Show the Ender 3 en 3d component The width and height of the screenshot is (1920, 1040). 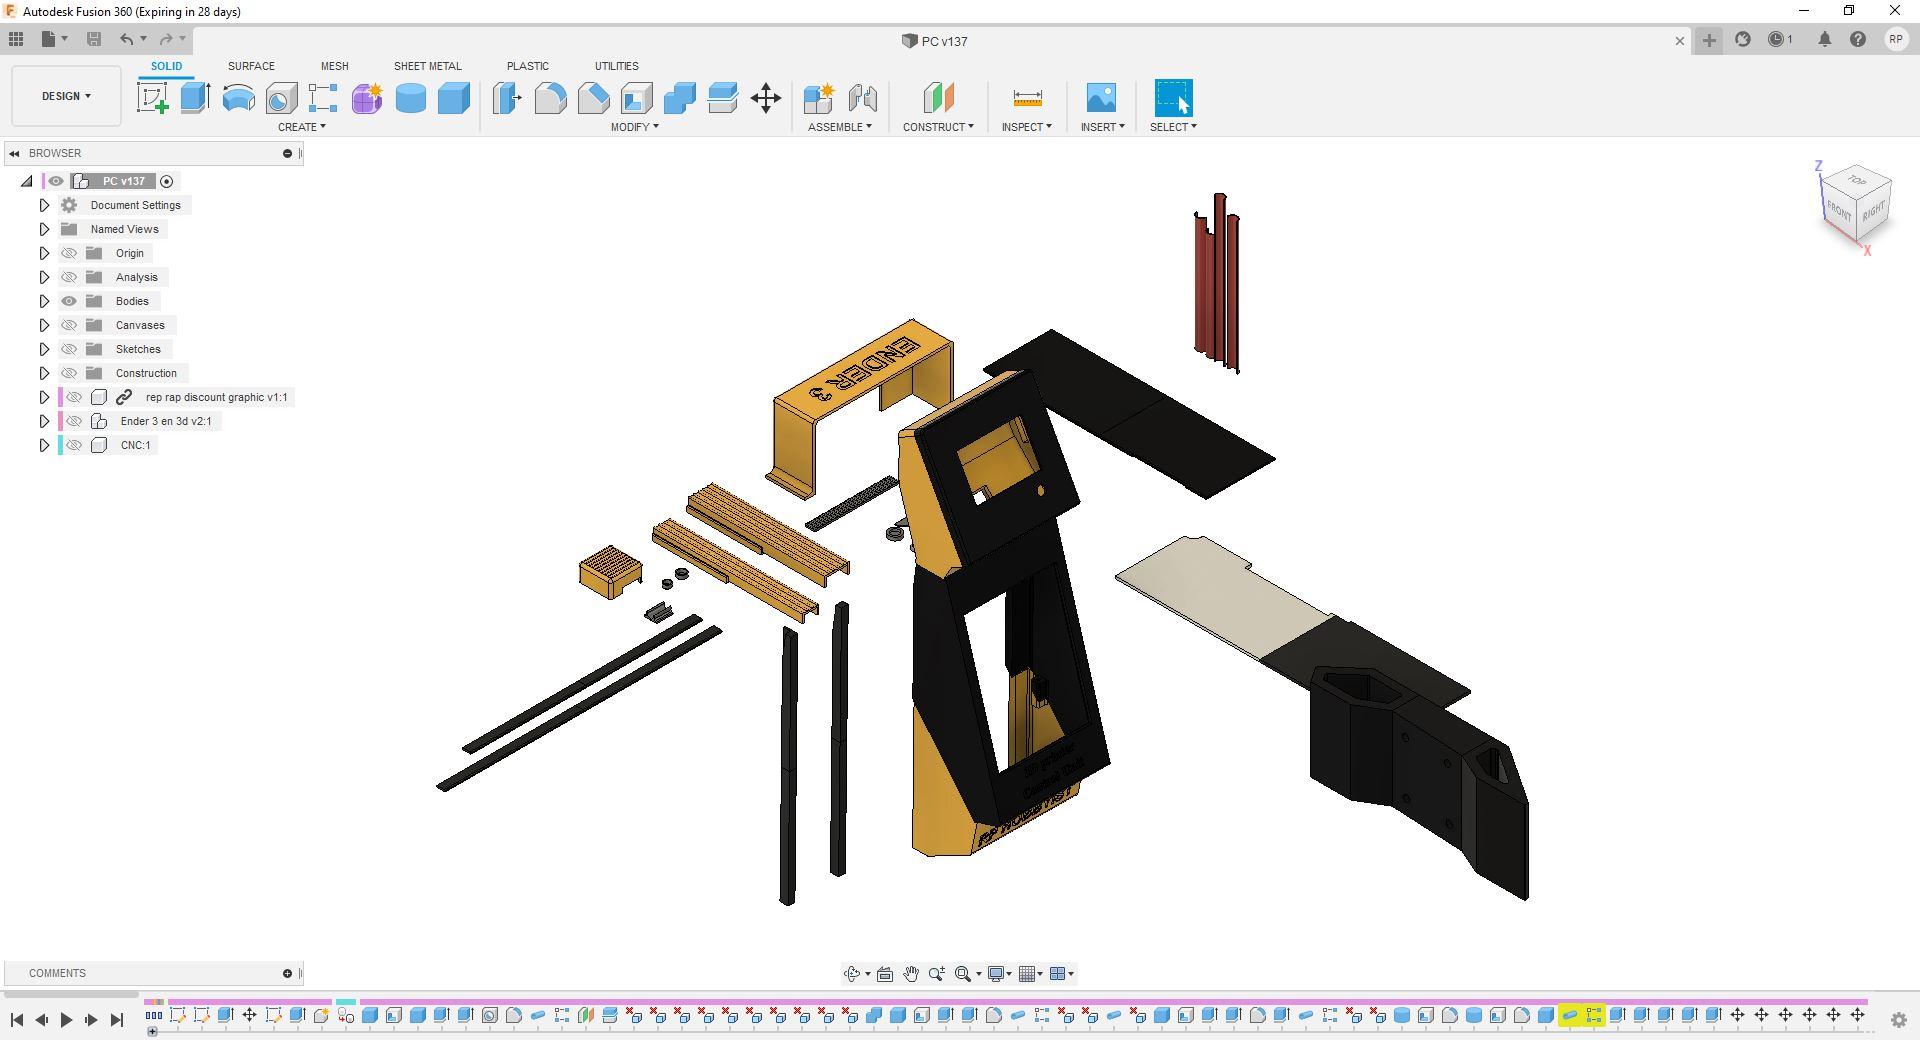(x=74, y=421)
